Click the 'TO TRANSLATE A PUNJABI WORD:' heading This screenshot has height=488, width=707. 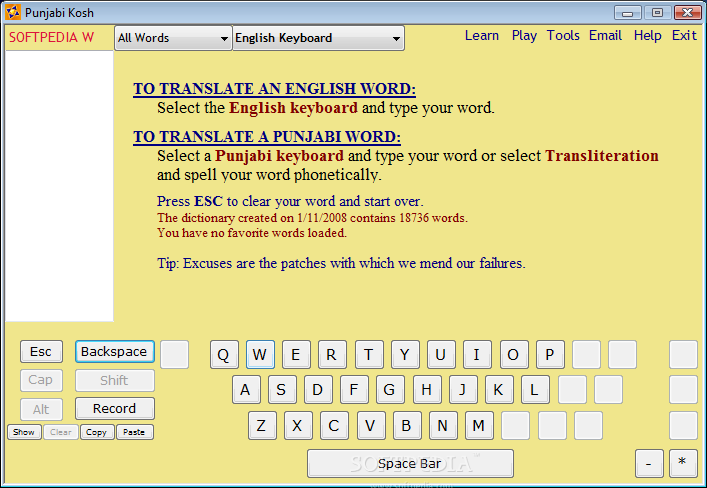coord(267,137)
